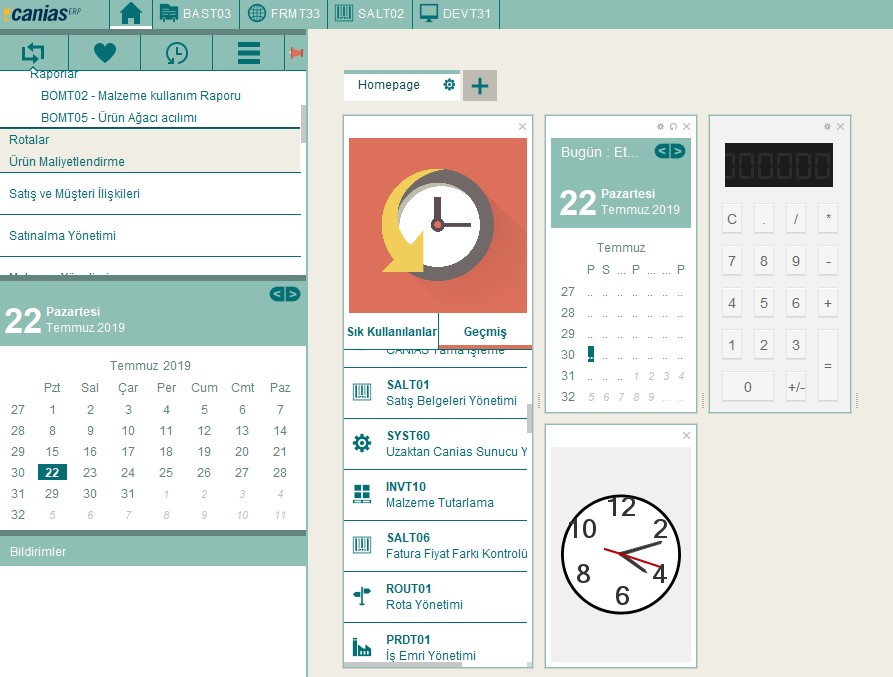Click the favorites heart icon
The width and height of the screenshot is (893, 677).
(x=105, y=54)
